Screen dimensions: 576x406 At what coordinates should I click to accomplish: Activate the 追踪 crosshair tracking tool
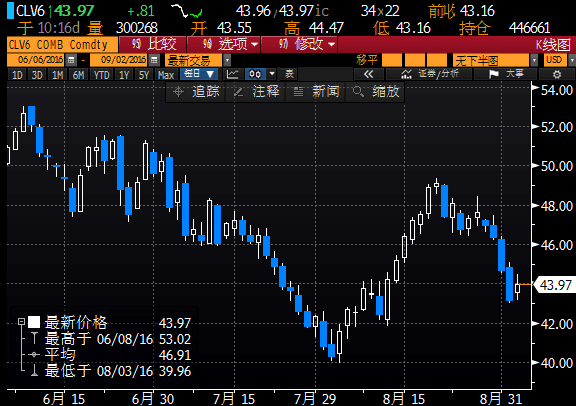pyautogui.click(x=196, y=92)
